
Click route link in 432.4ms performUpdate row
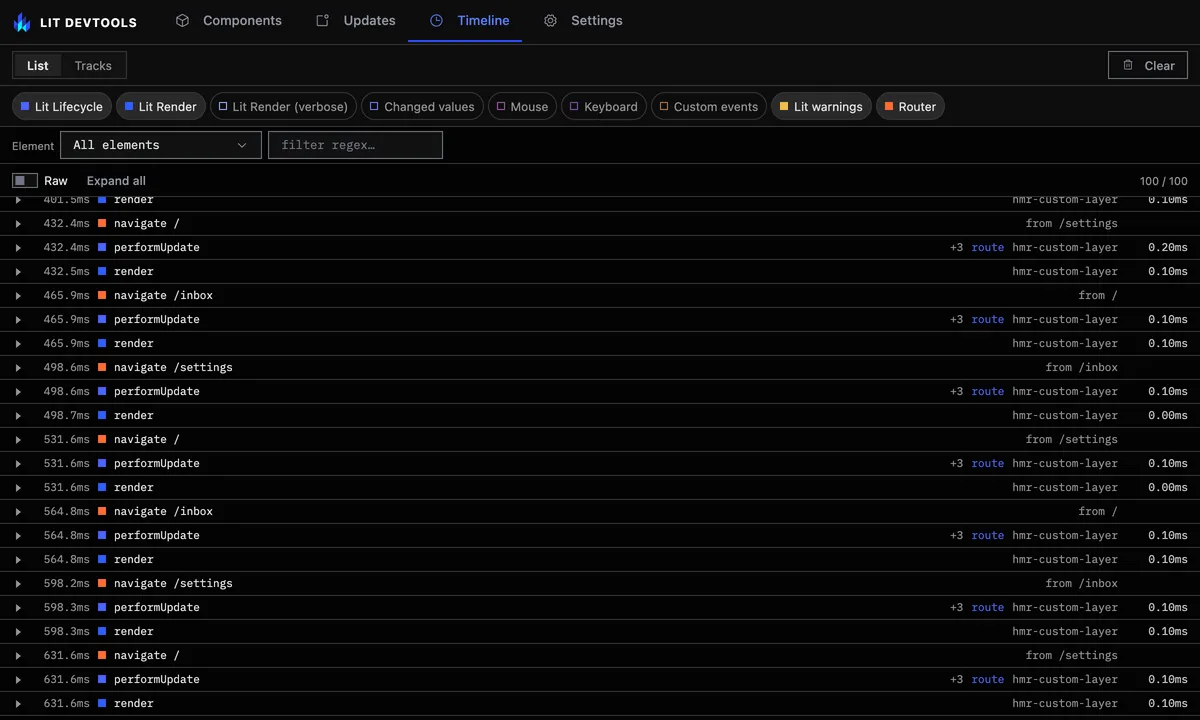[x=987, y=248]
